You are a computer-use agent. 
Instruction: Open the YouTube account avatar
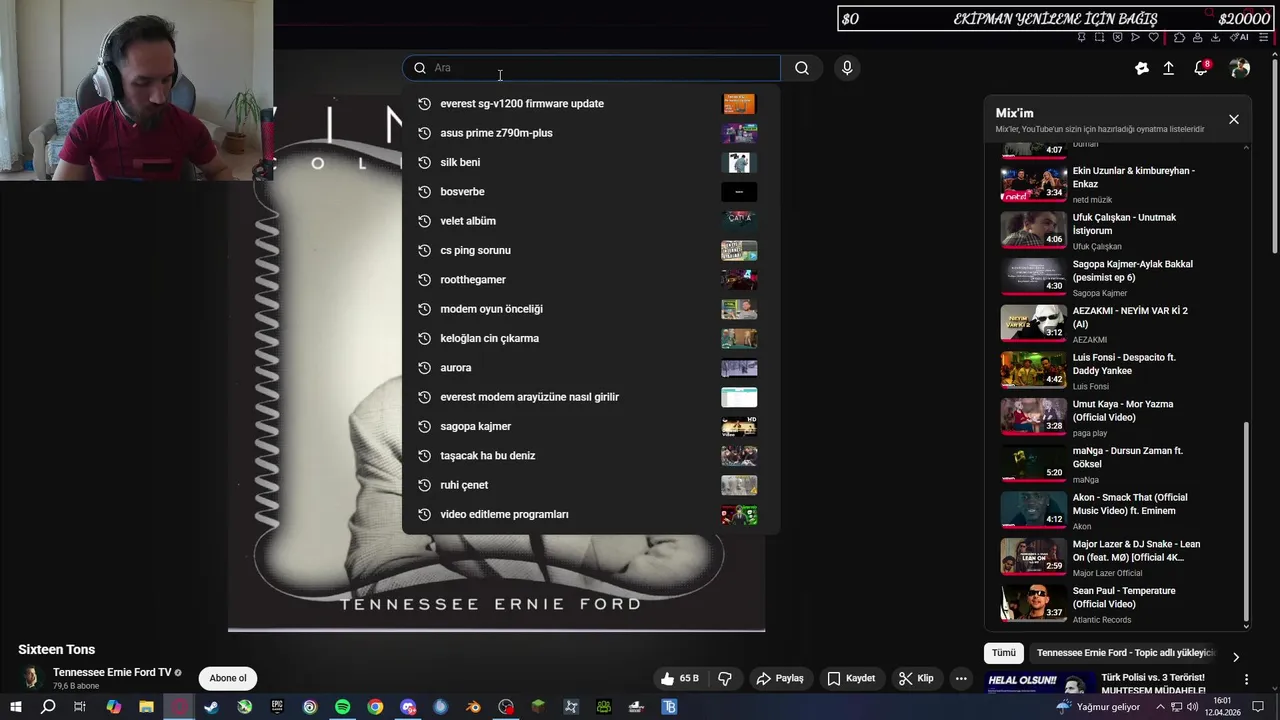tap(1240, 68)
